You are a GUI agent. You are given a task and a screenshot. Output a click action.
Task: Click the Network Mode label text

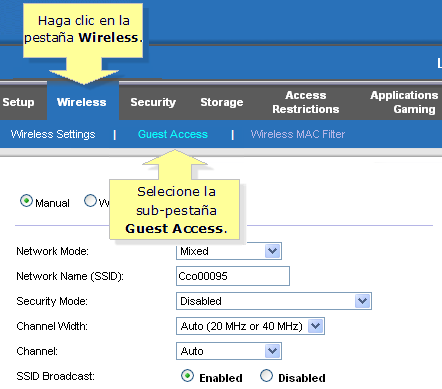point(53,251)
